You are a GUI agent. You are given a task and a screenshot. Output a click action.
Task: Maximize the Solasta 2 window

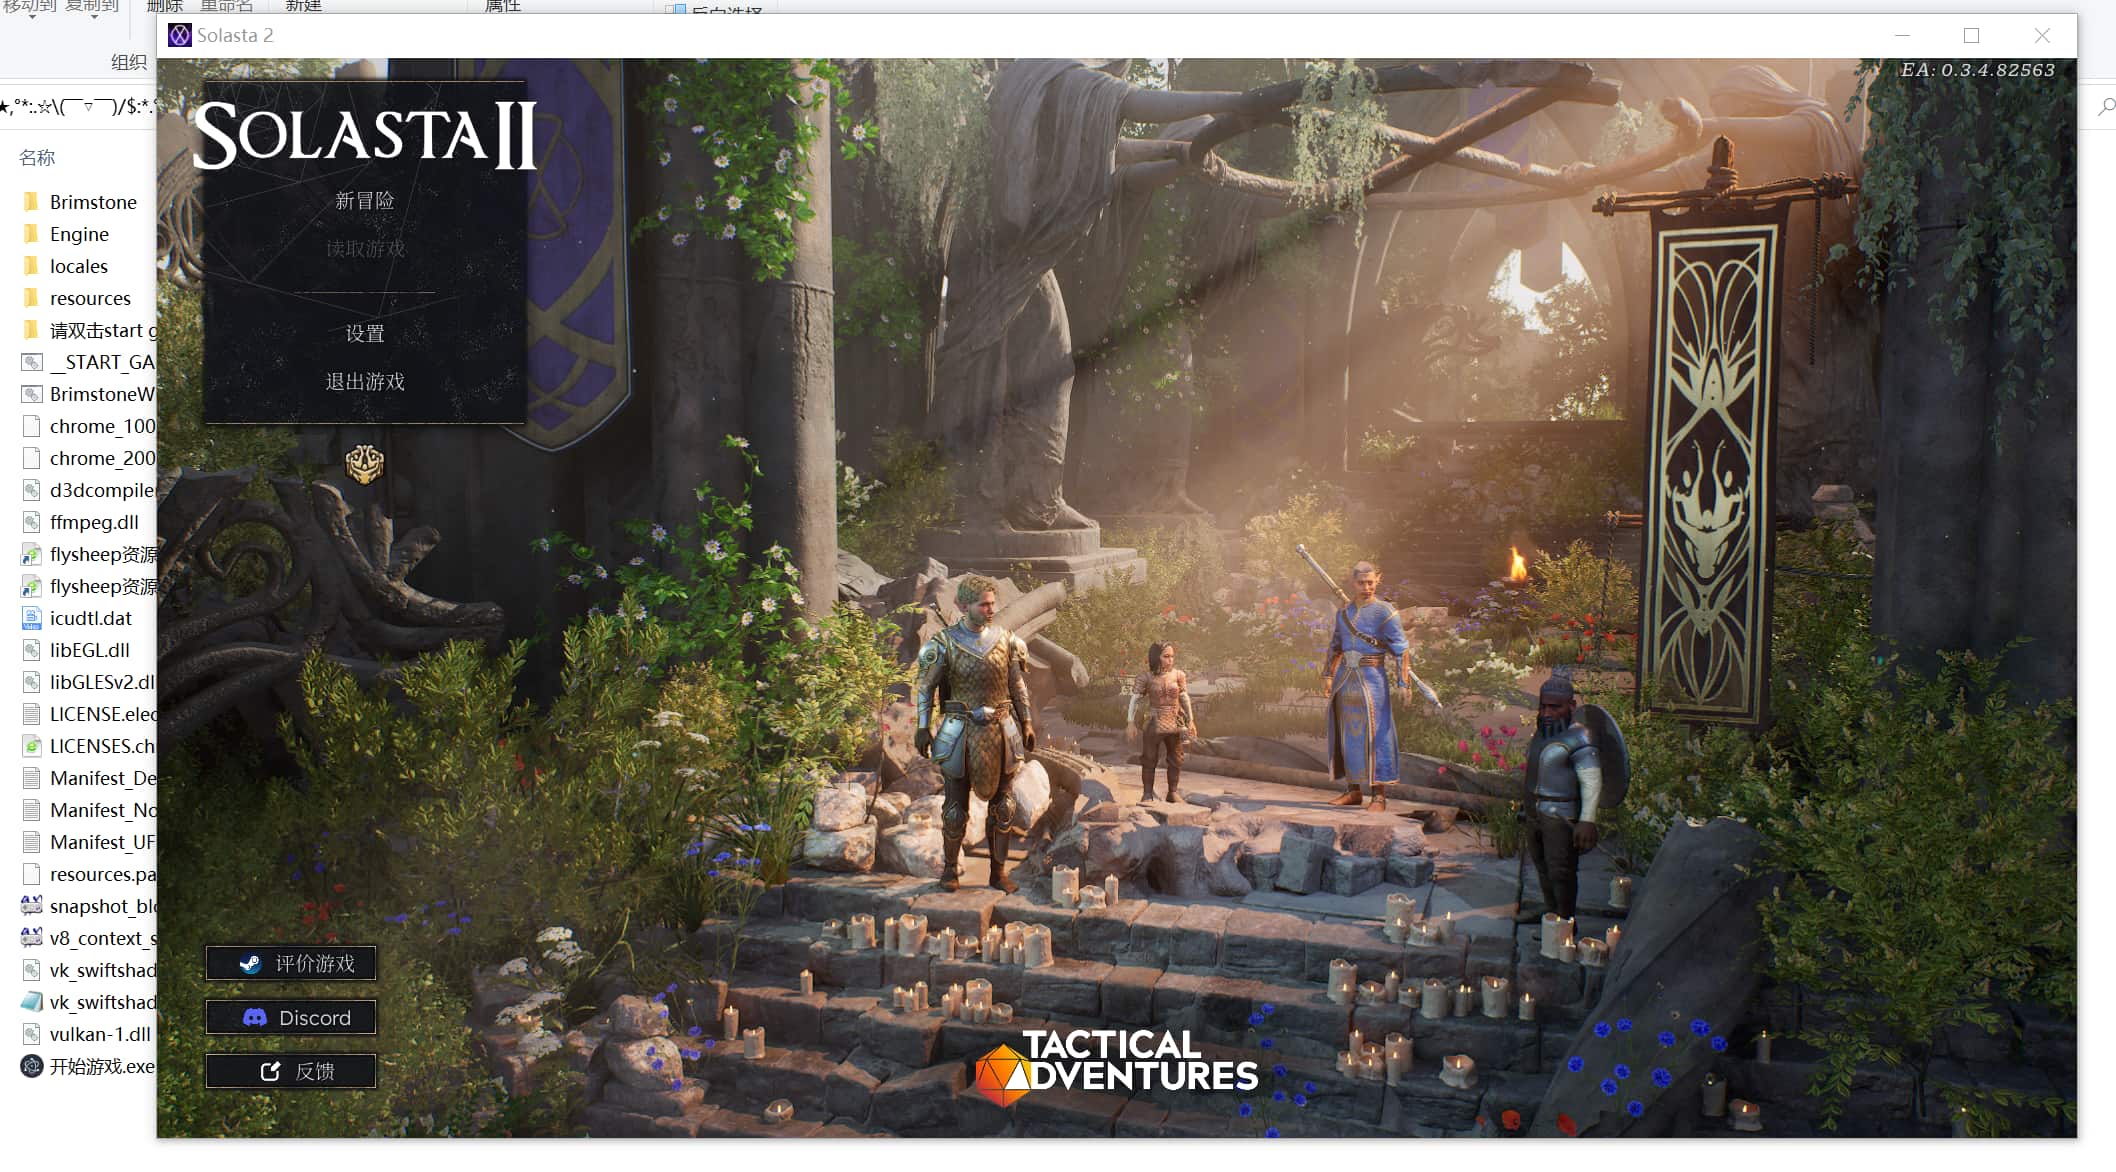(1971, 35)
